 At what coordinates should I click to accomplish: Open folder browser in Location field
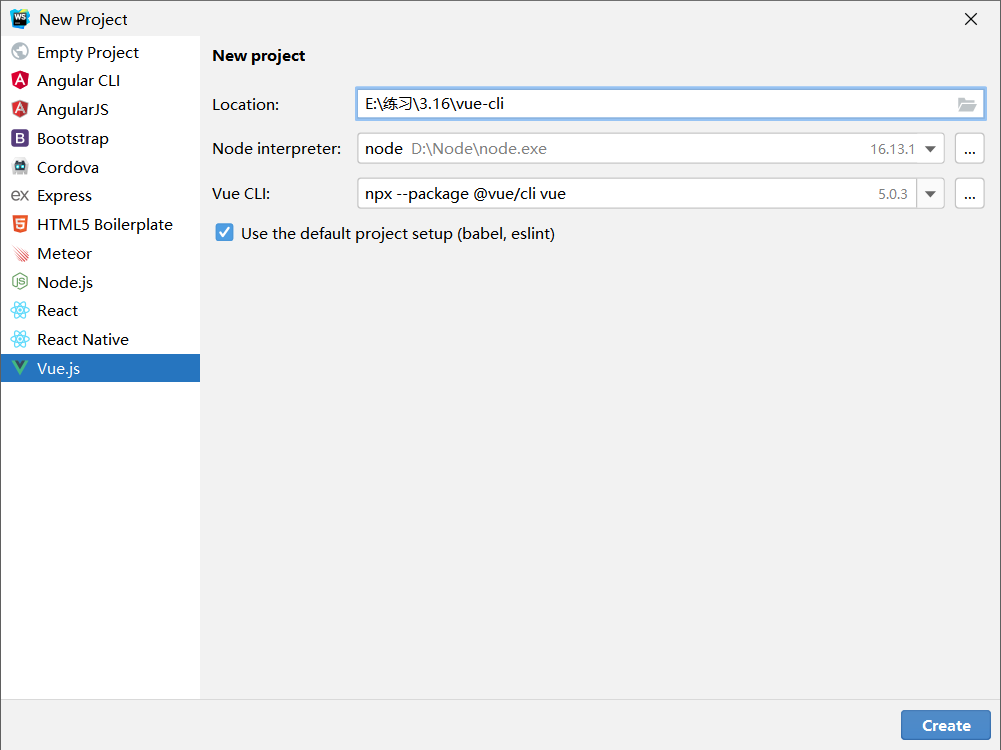(966, 104)
